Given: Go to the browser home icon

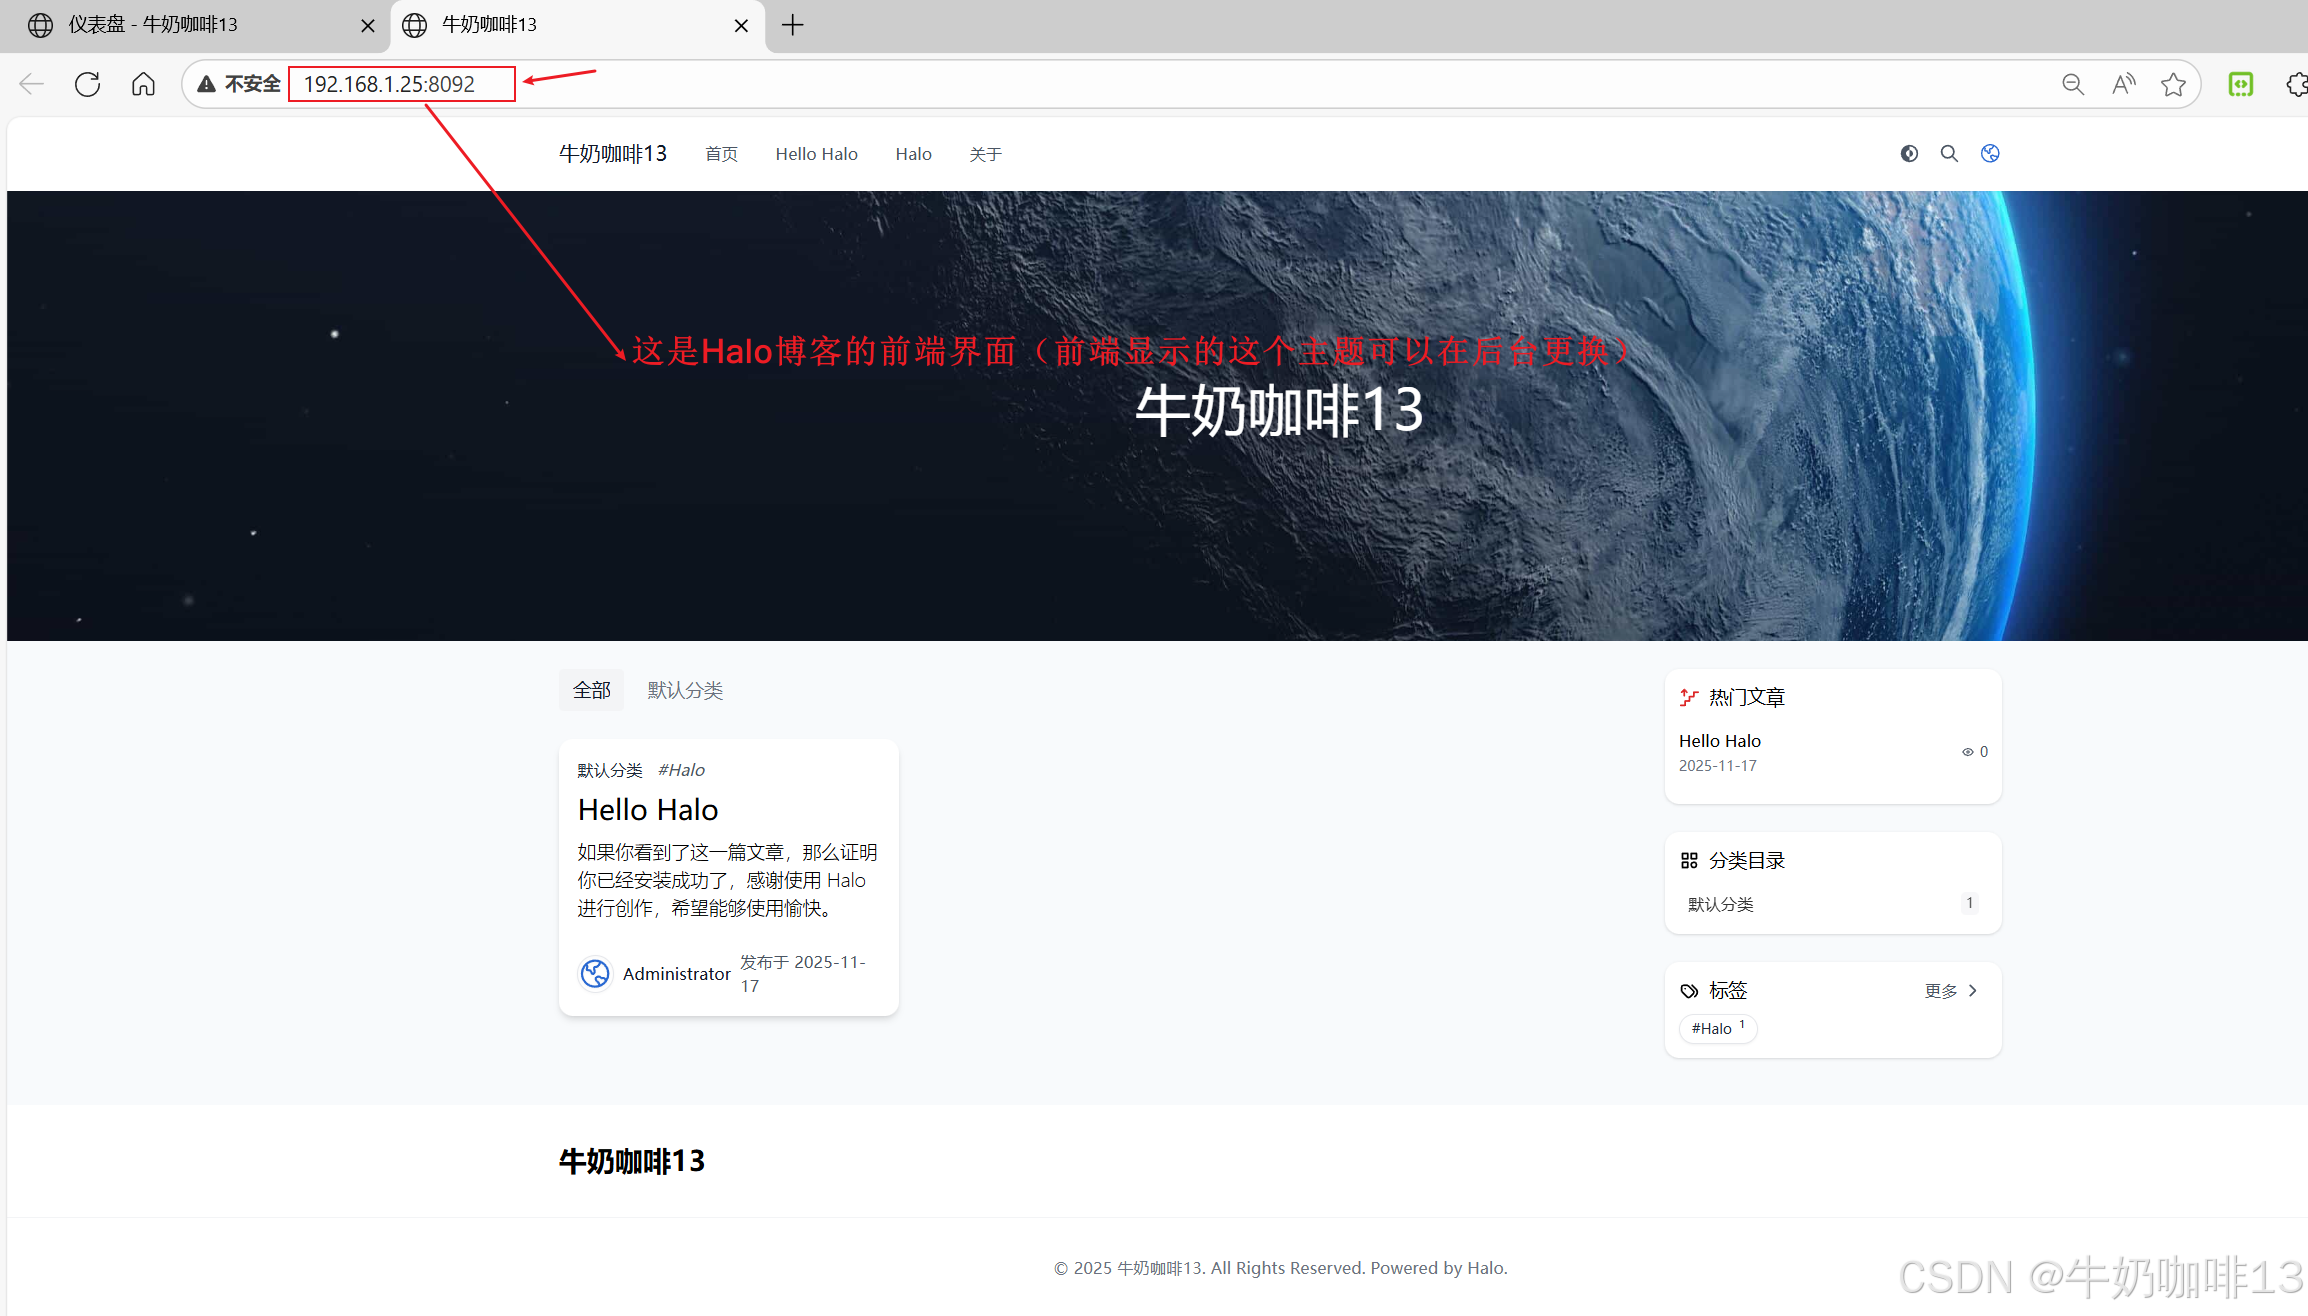Looking at the screenshot, I should tap(143, 84).
